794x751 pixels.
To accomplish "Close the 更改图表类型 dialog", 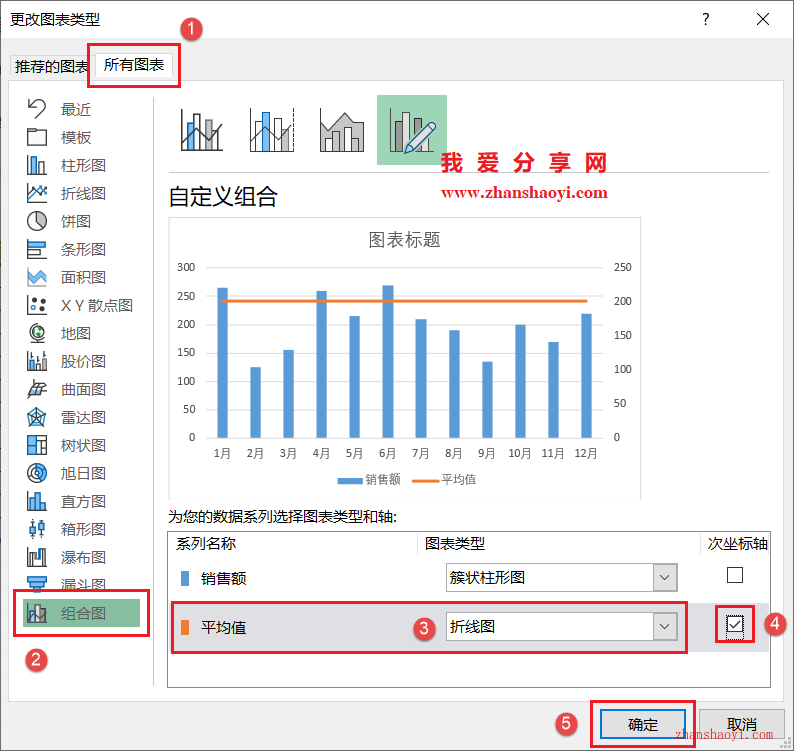I will [763, 19].
